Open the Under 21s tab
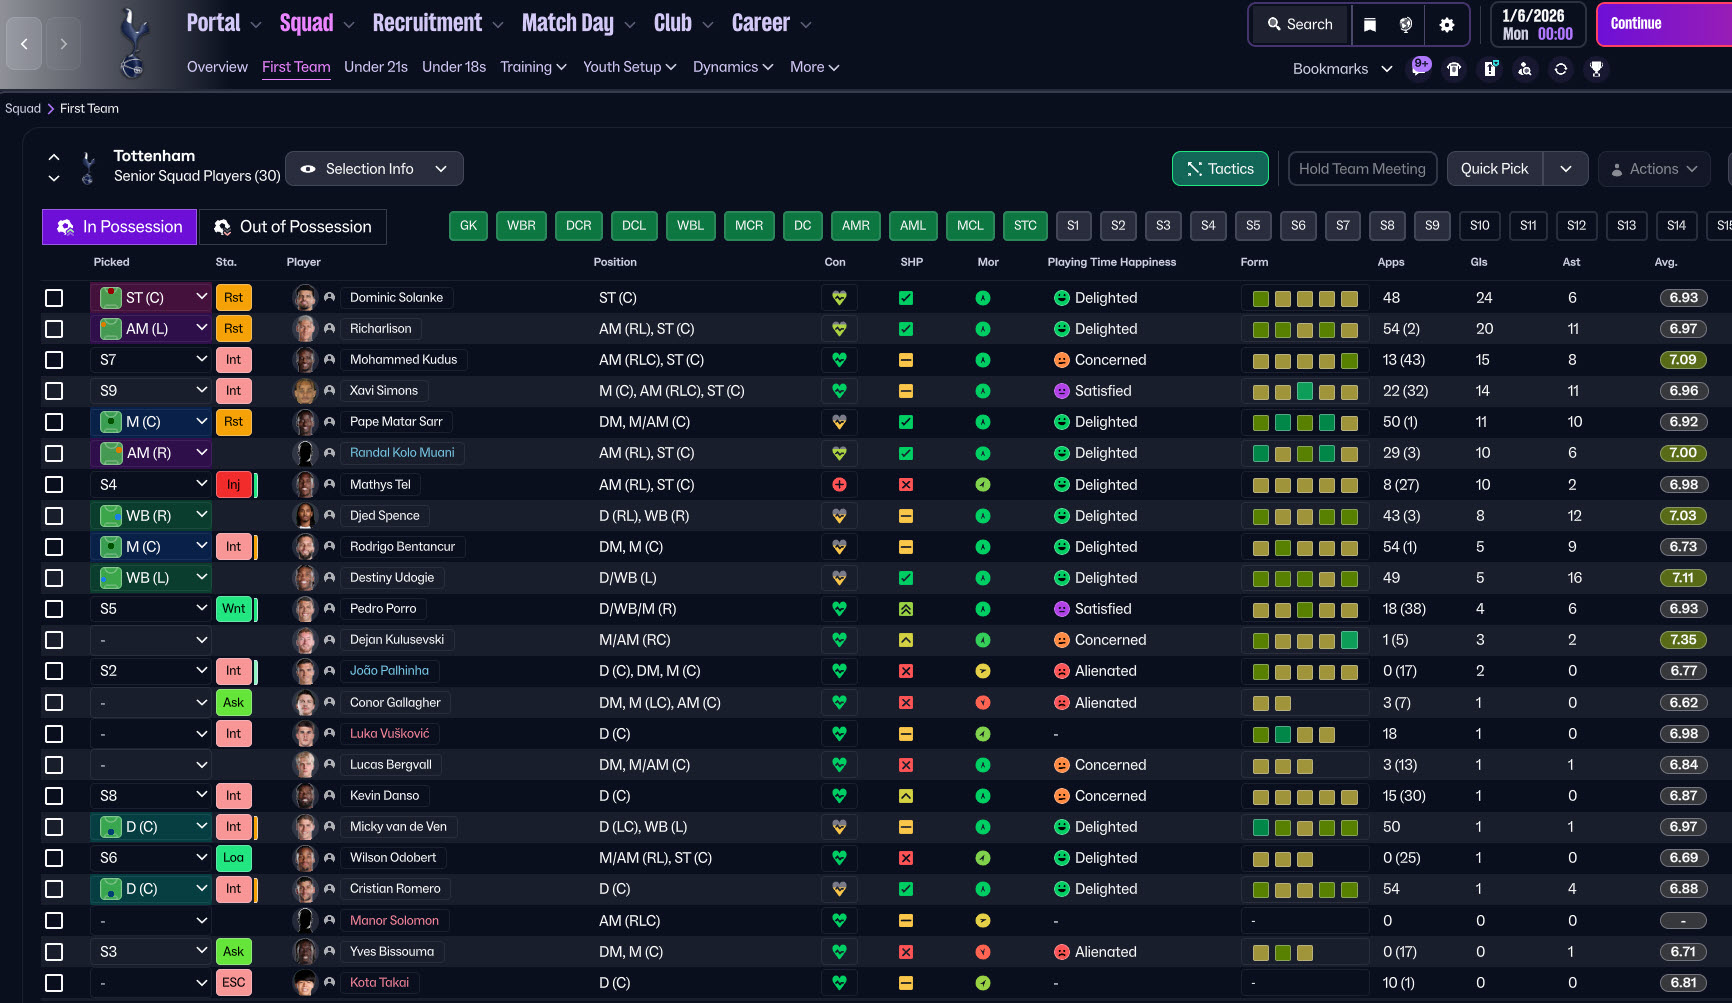This screenshot has height=1003, width=1732. tap(375, 67)
